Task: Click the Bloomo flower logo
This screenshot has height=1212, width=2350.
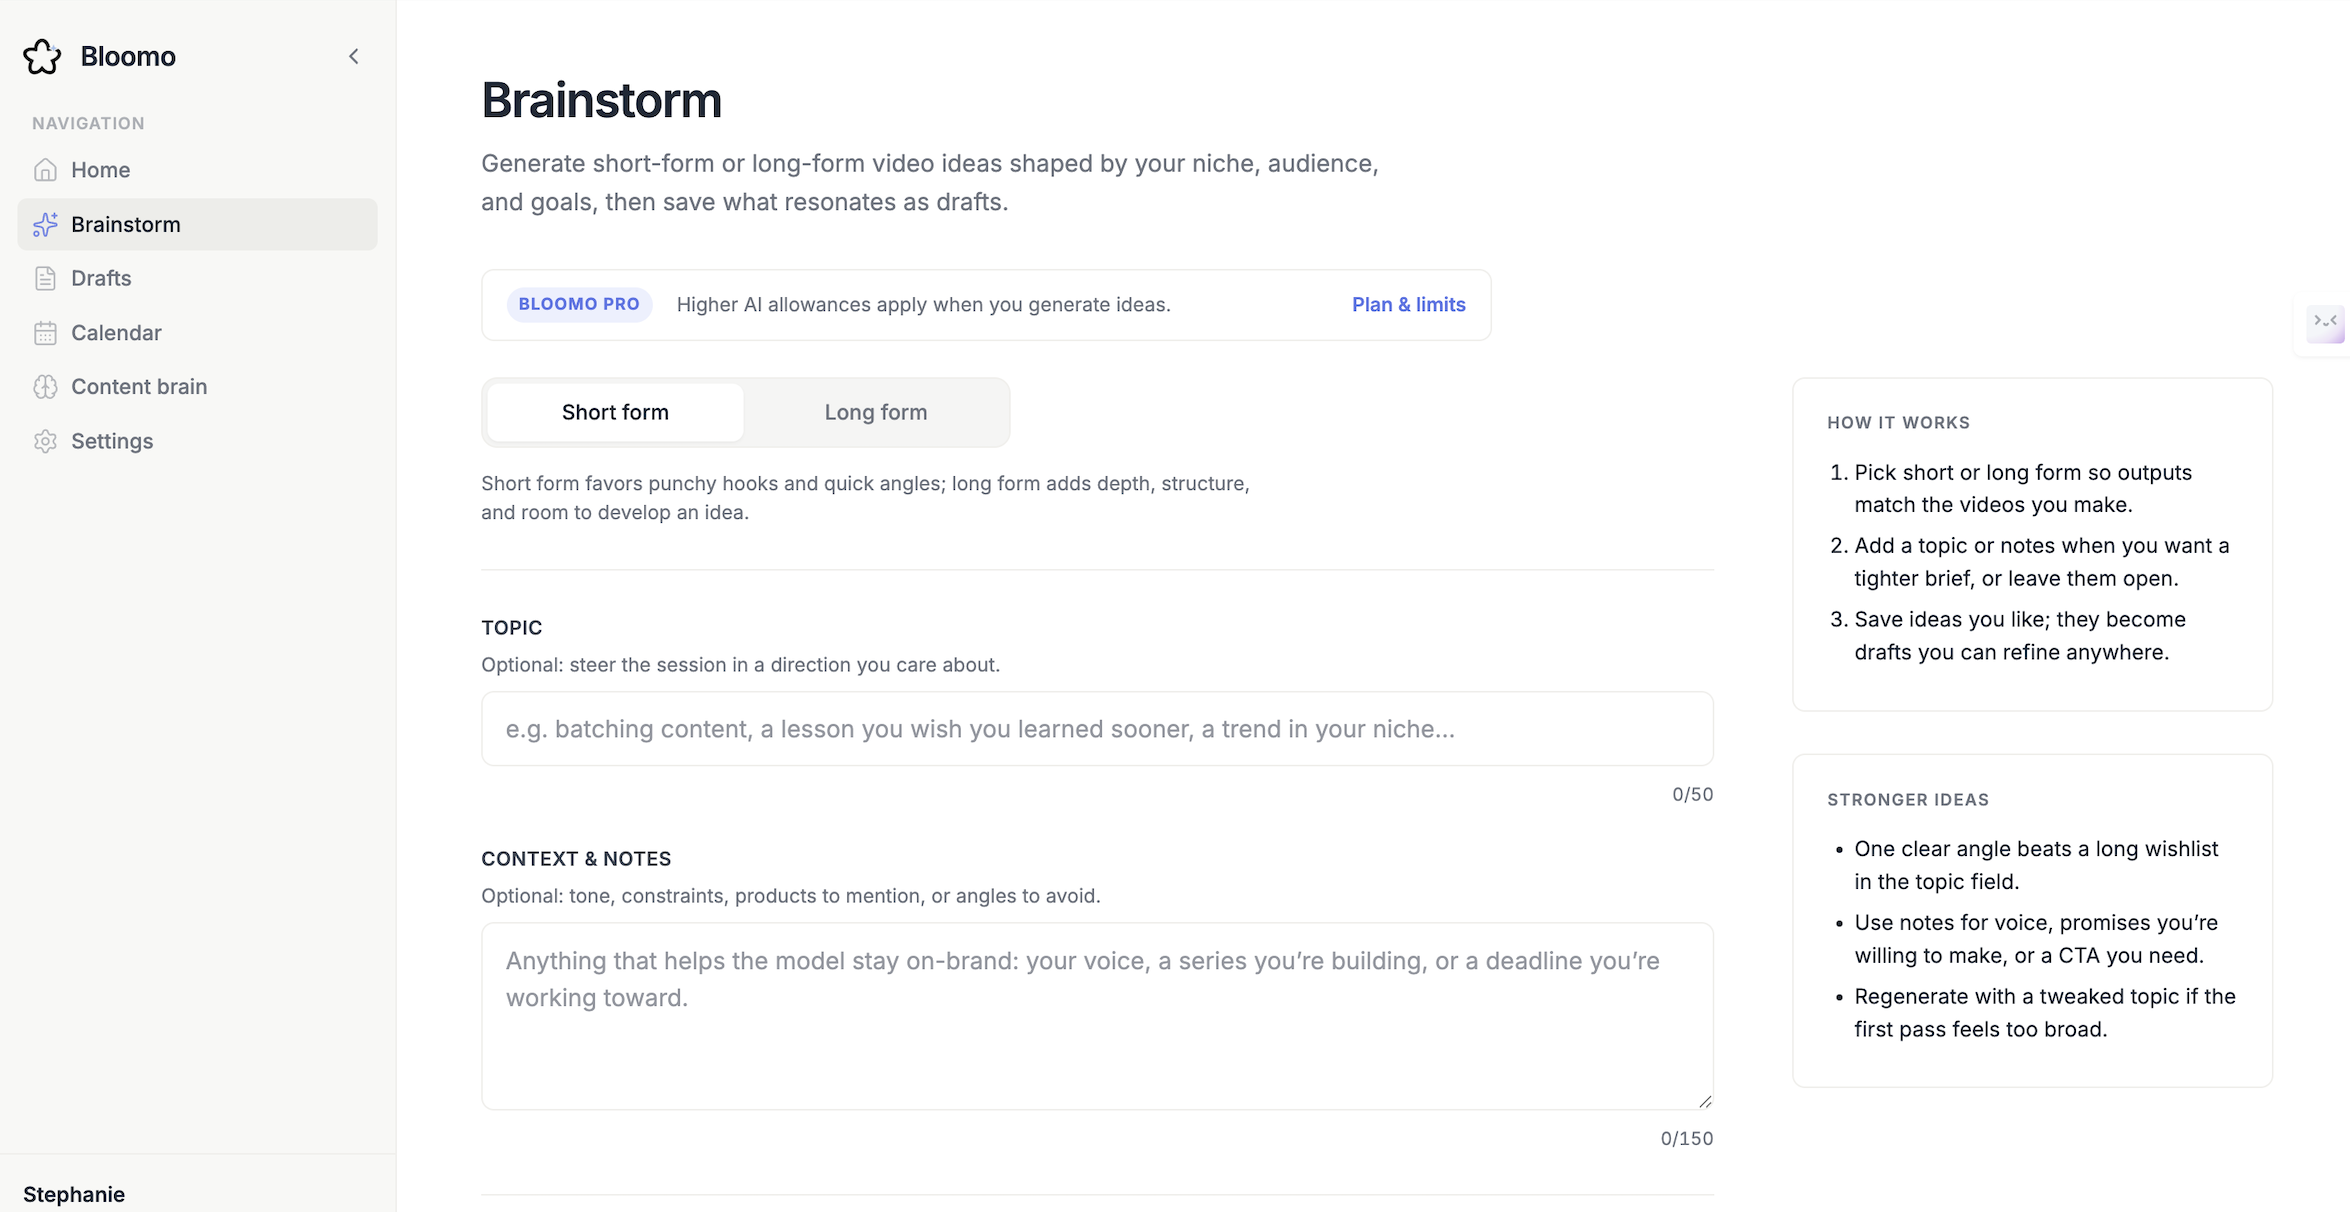Action: pyautogui.click(x=41, y=56)
